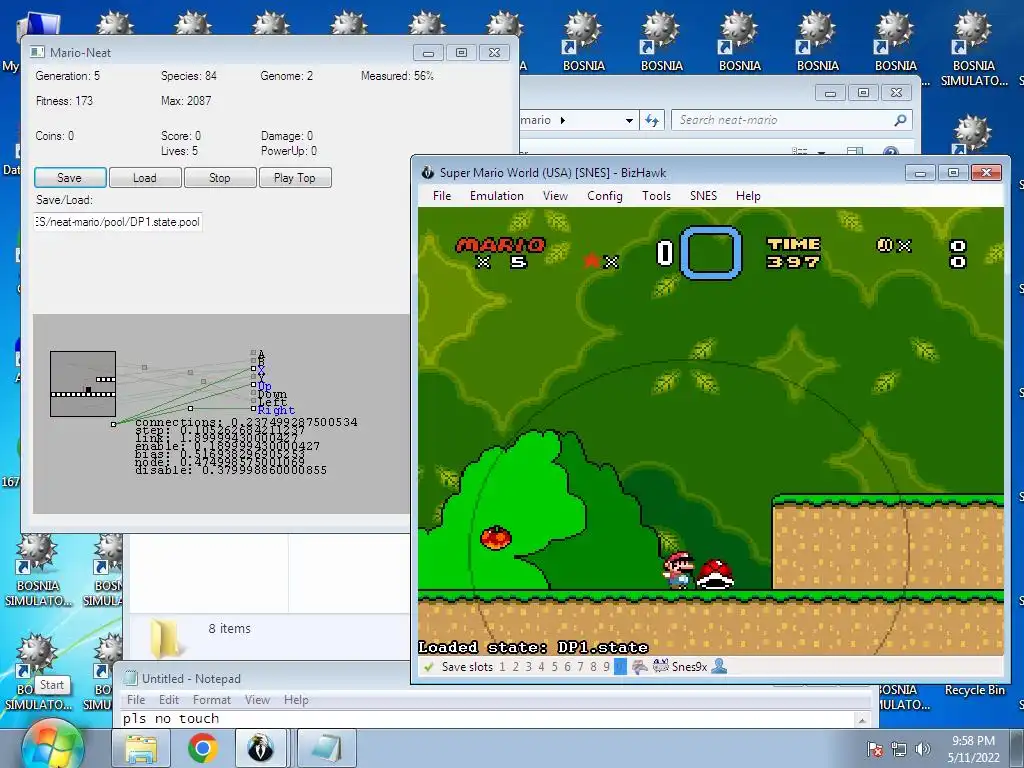Open the Emulation menu in BizHawk

tap(496, 196)
